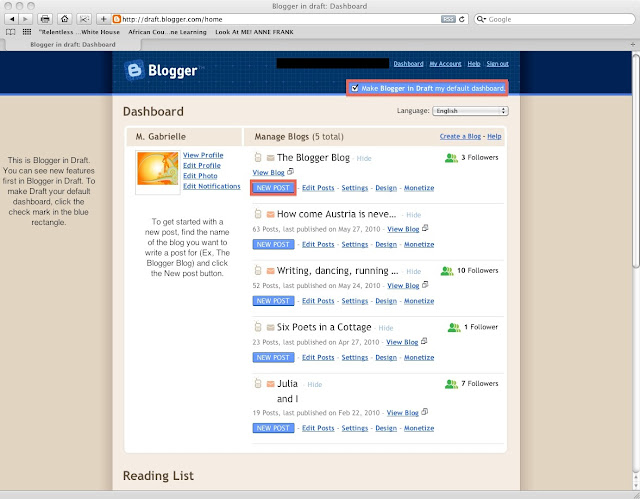Open Monetize for Six Poets in a Cottage
Screen dimensions: 640x499
[x=419, y=357]
